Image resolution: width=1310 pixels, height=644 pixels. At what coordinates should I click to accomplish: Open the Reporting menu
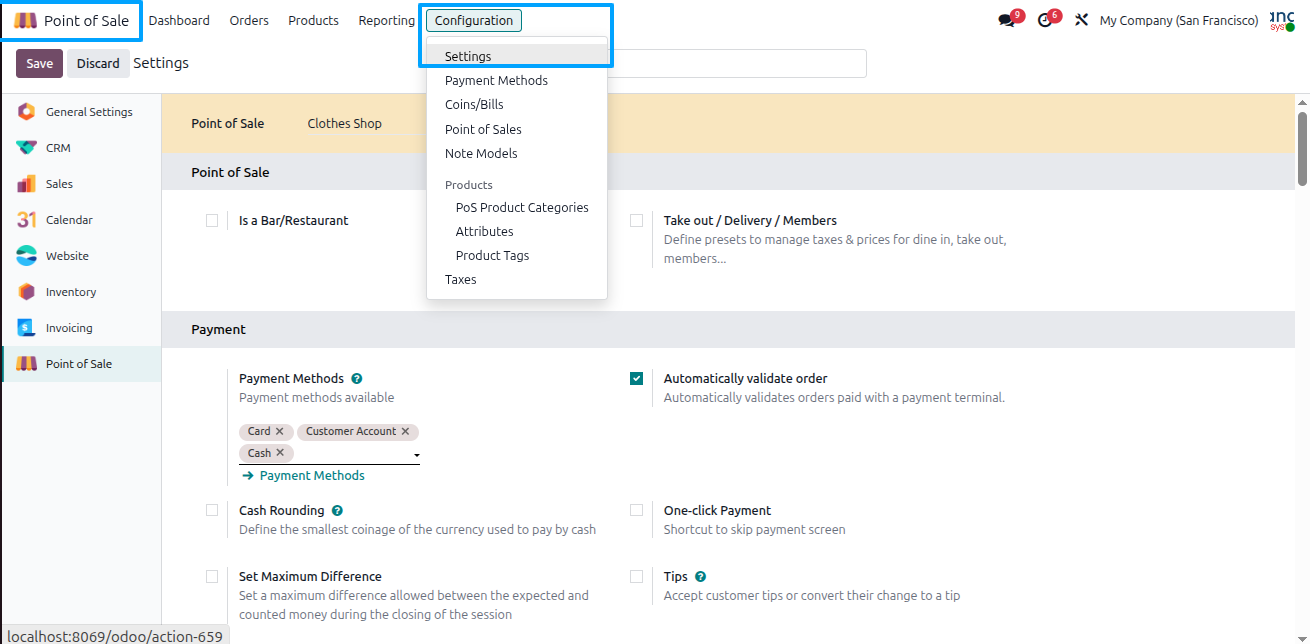click(386, 20)
